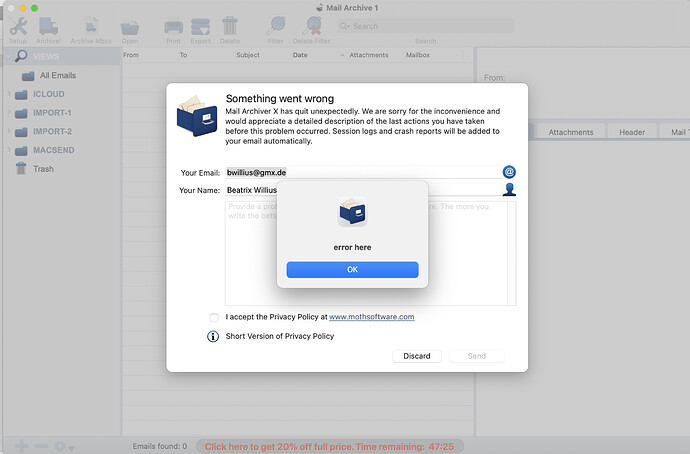
Task: Click the toolbar Search field
Action: 425,26
